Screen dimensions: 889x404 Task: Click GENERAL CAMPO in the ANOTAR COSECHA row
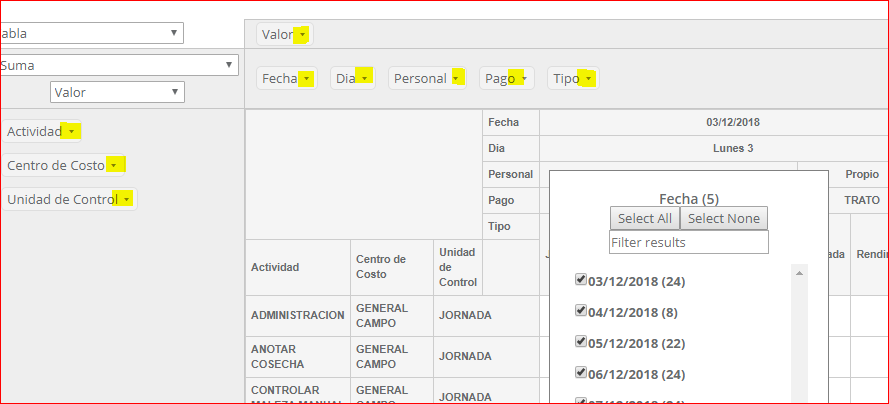point(392,357)
